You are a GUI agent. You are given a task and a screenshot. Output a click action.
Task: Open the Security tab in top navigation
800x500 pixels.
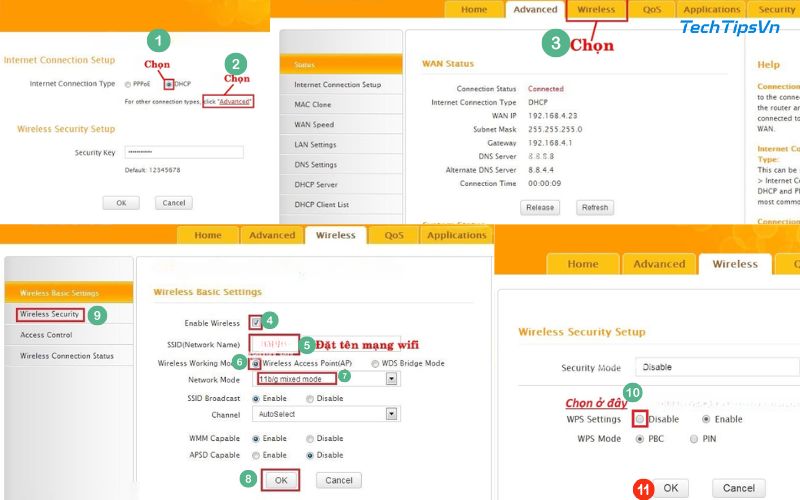tap(776, 10)
